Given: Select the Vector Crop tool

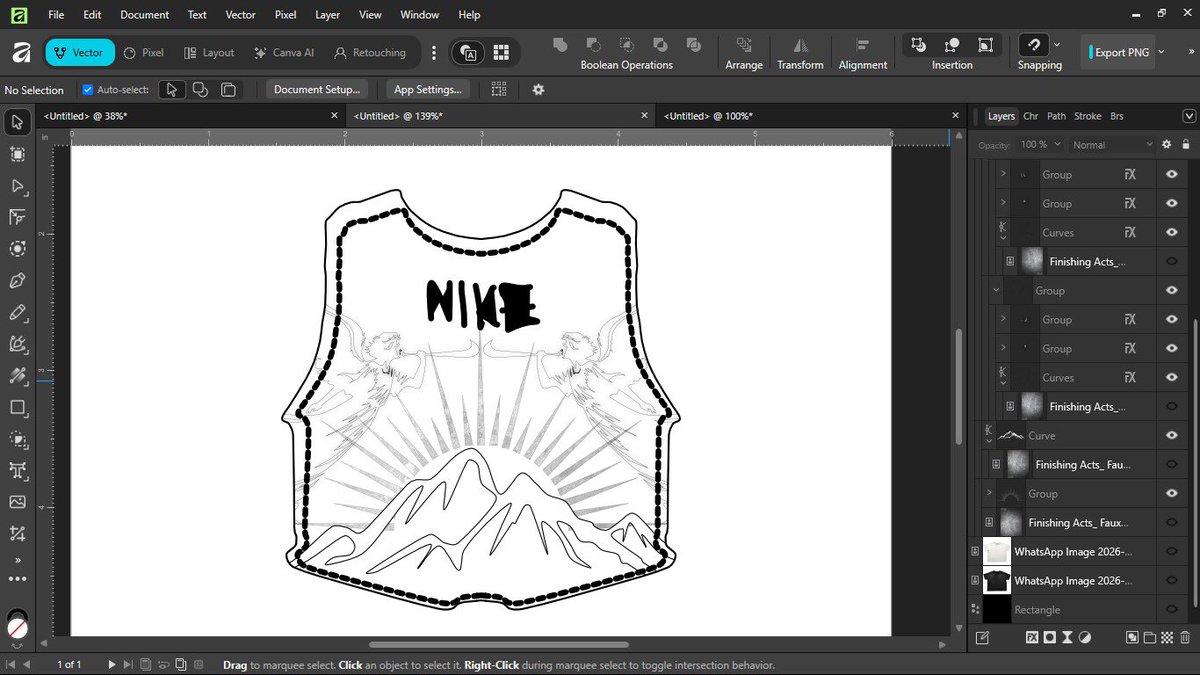Looking at the screenshot, I should pyautogui.click(x=17, y=533).
